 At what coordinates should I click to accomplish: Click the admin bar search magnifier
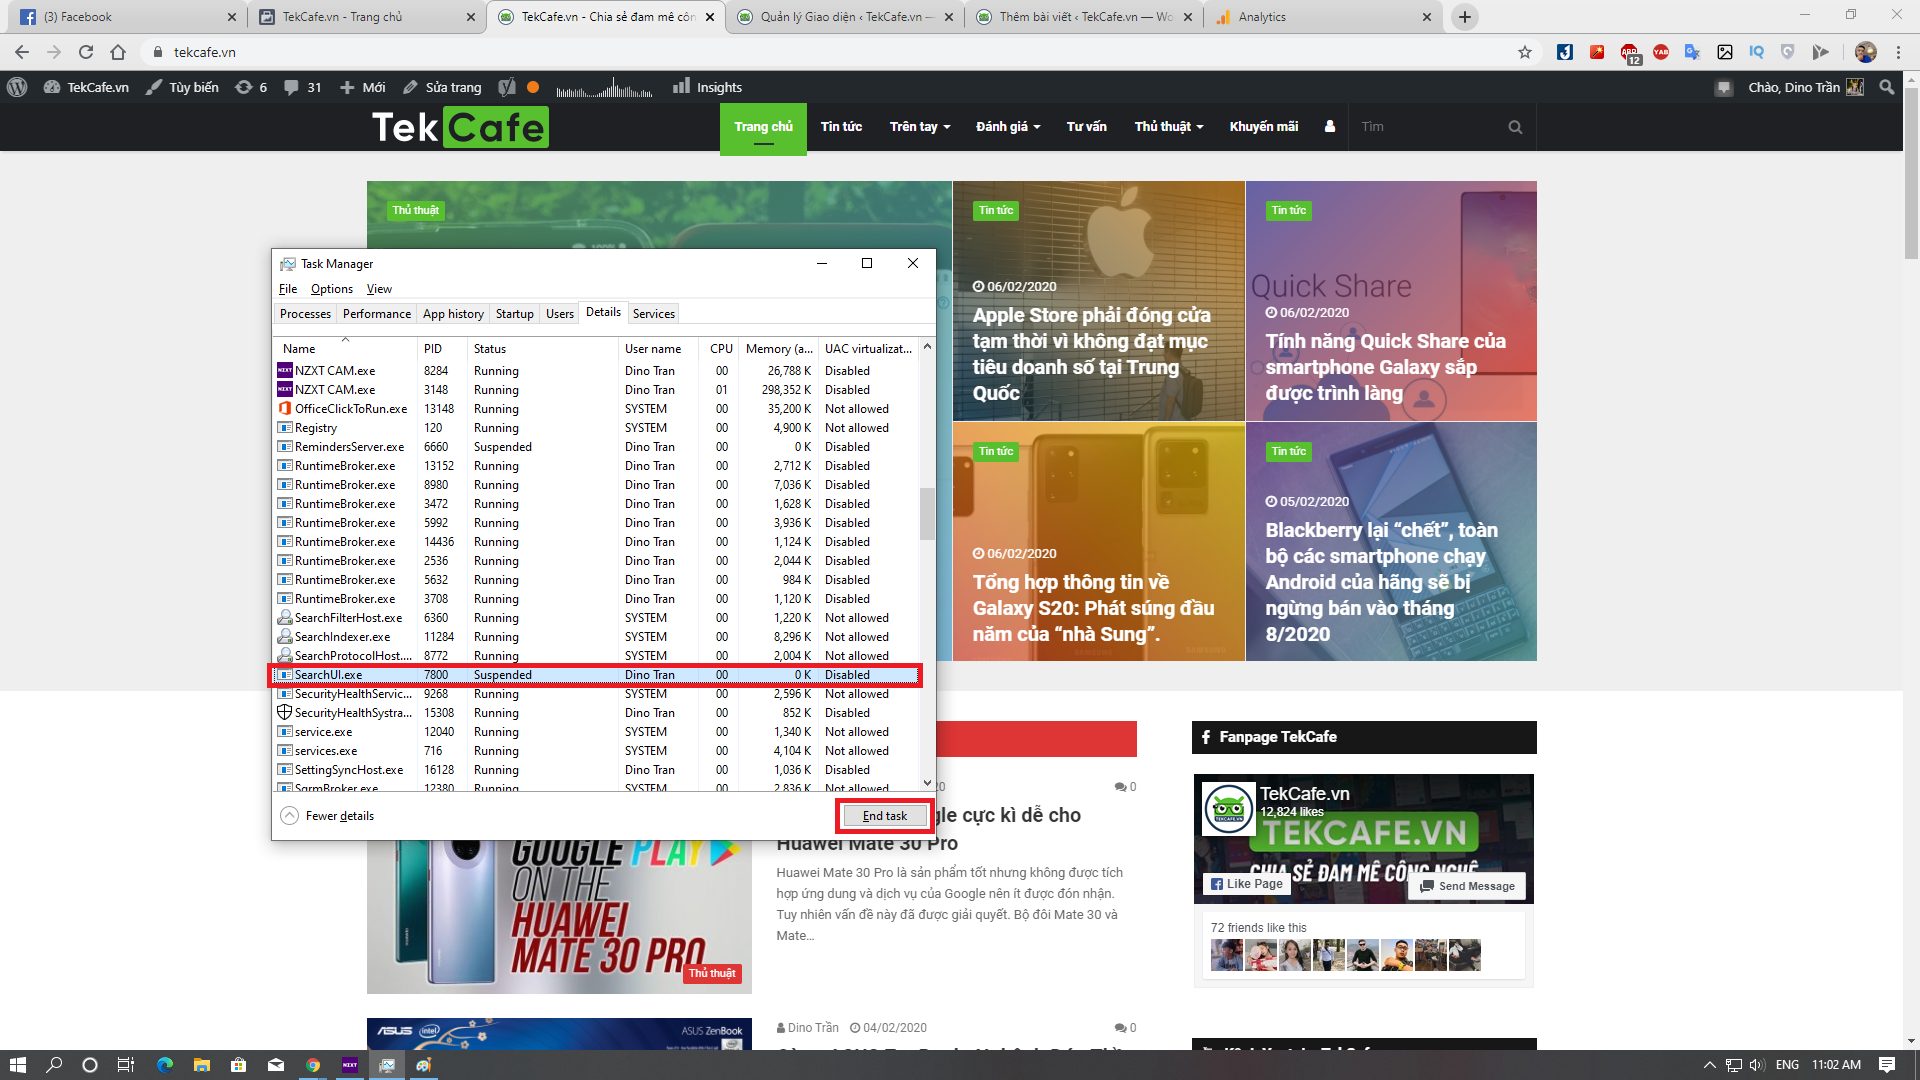pyautogui.click(x=1887, y=87)
